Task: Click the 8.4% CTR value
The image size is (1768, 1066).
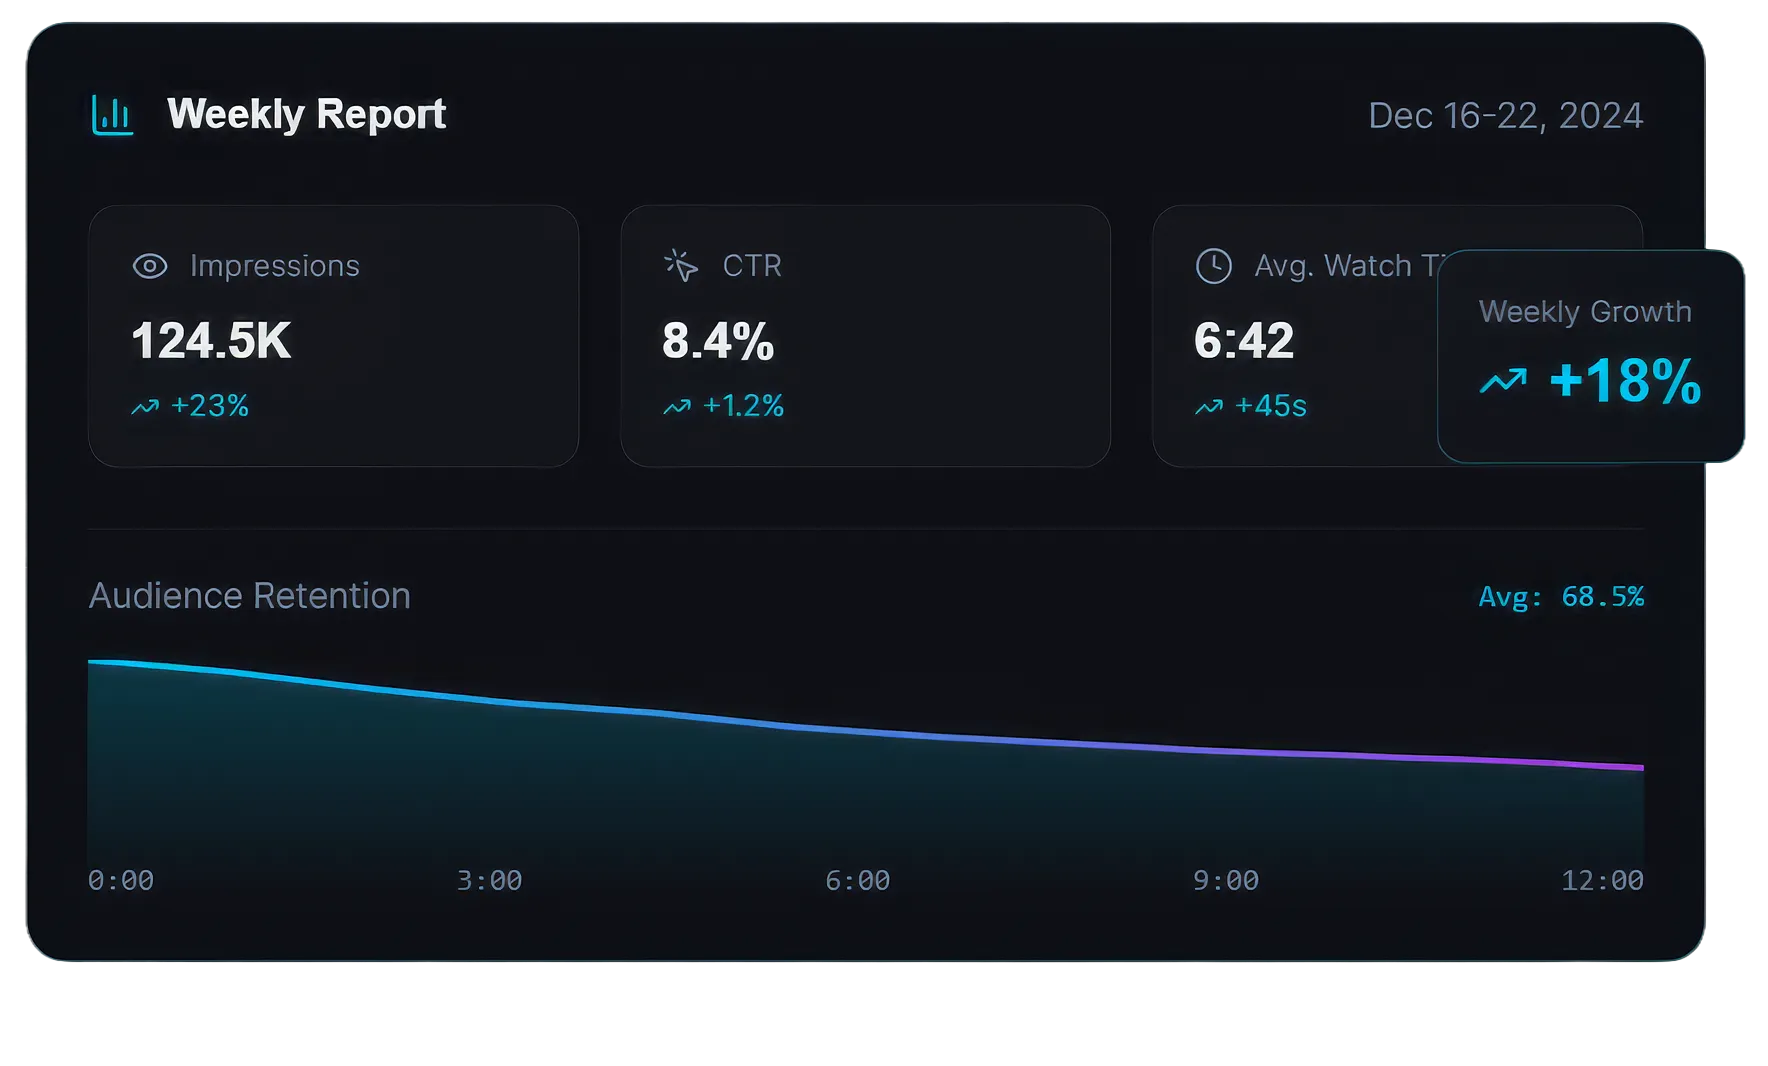Action: pyautogui.click(x=718, y=341)
